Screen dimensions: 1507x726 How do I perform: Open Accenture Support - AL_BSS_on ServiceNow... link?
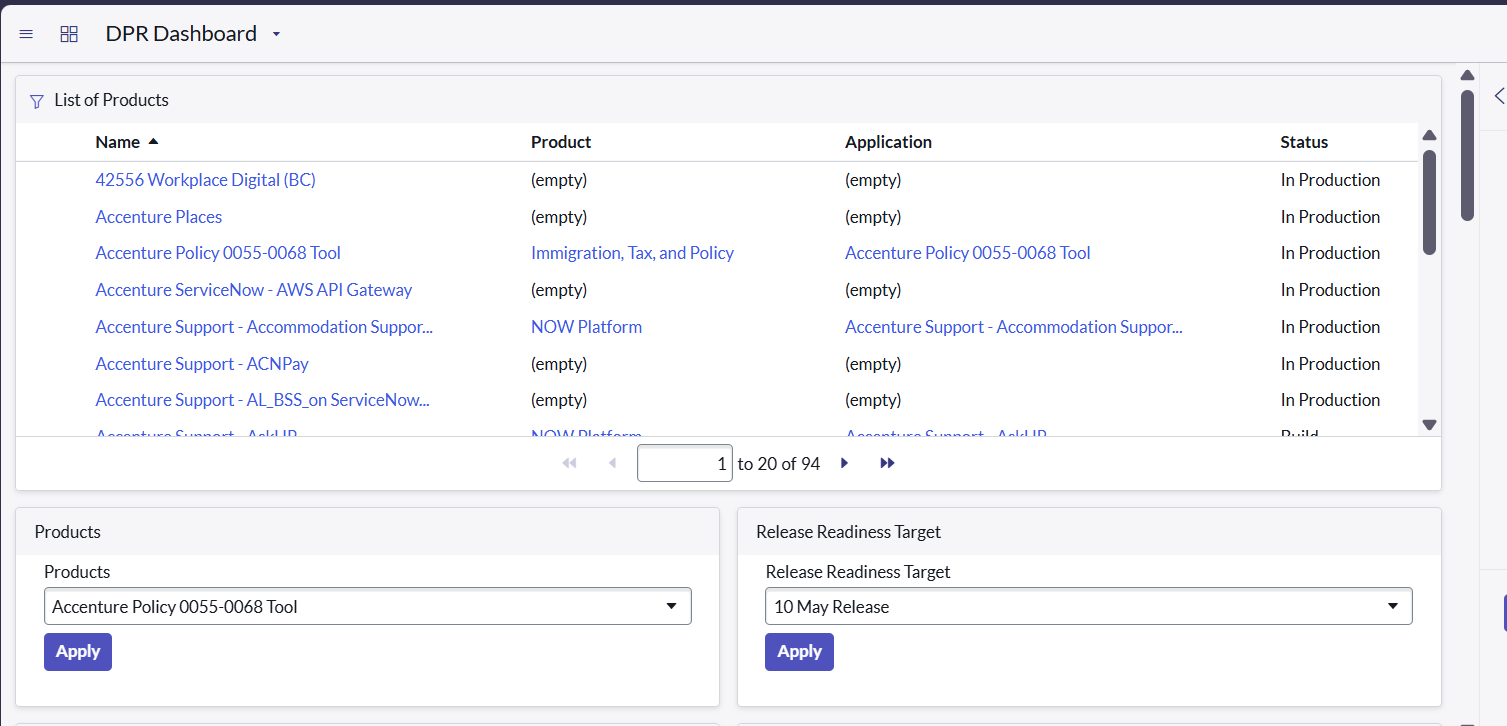(x=262, y=400)
